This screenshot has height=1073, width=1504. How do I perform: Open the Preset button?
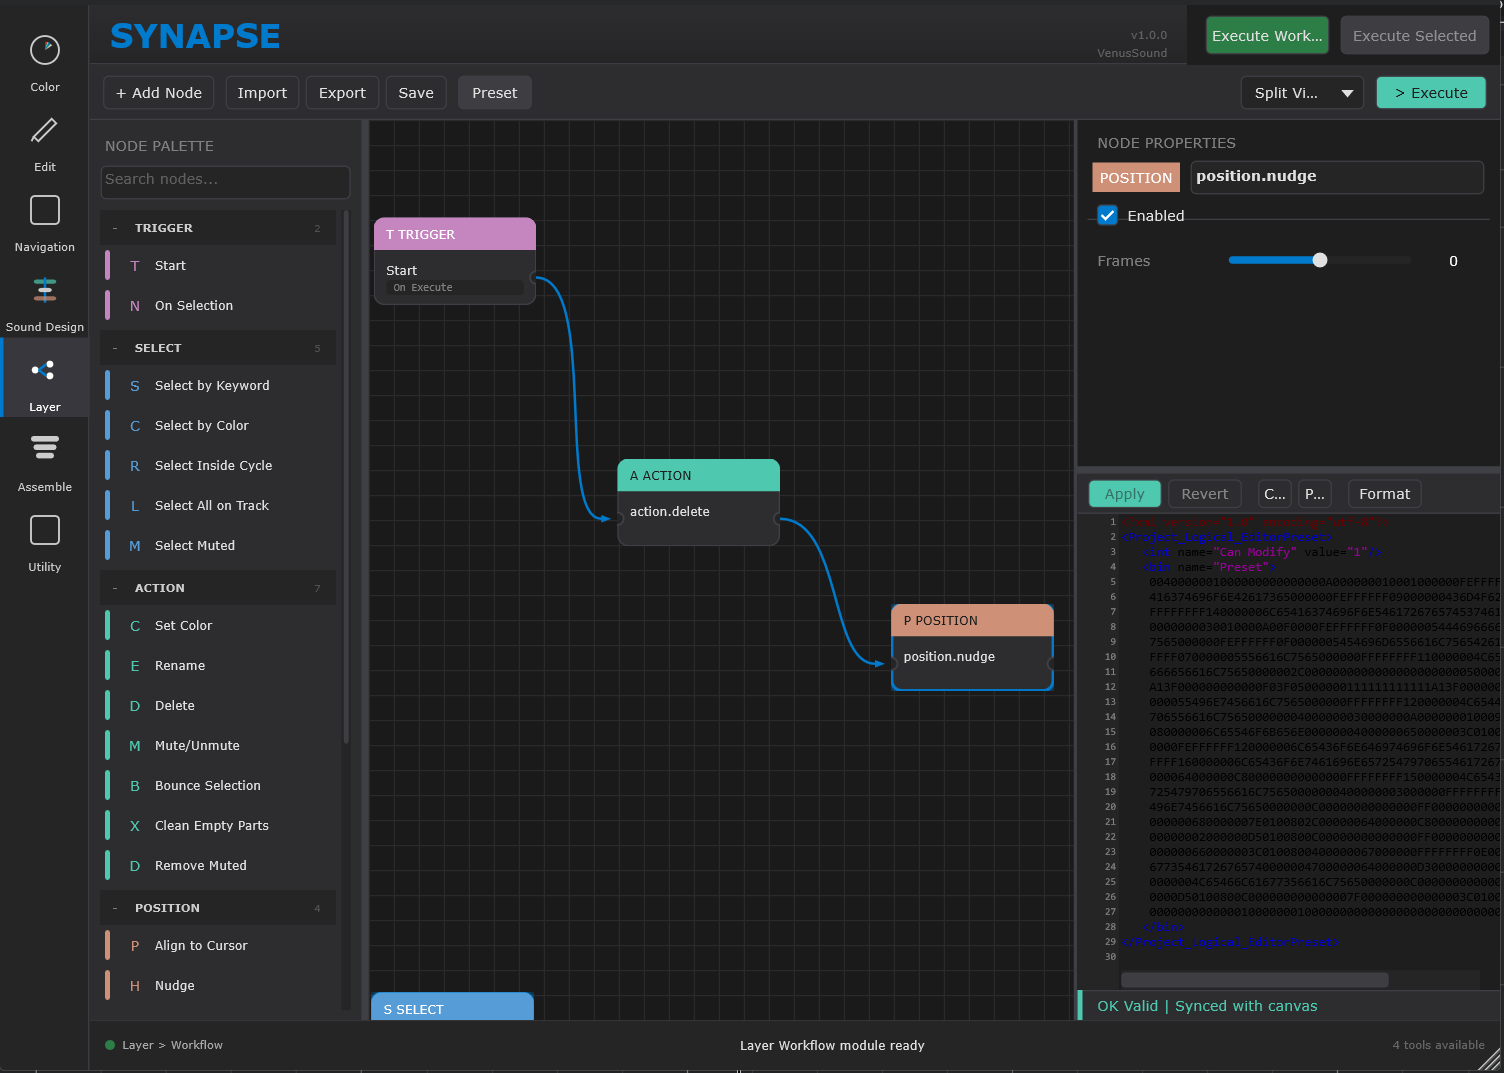tap(495, 93)
